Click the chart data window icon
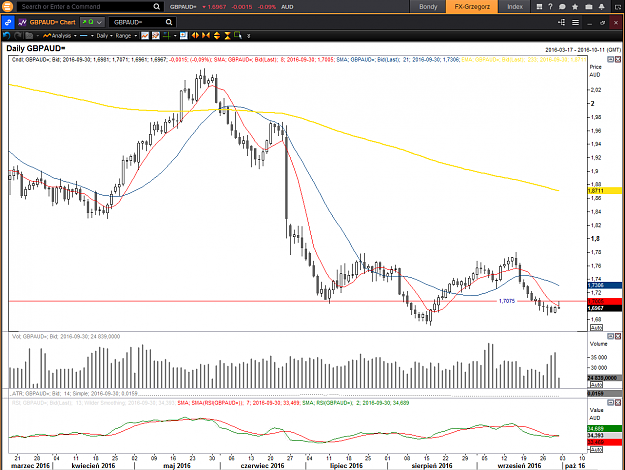 (x=183, y=36)
